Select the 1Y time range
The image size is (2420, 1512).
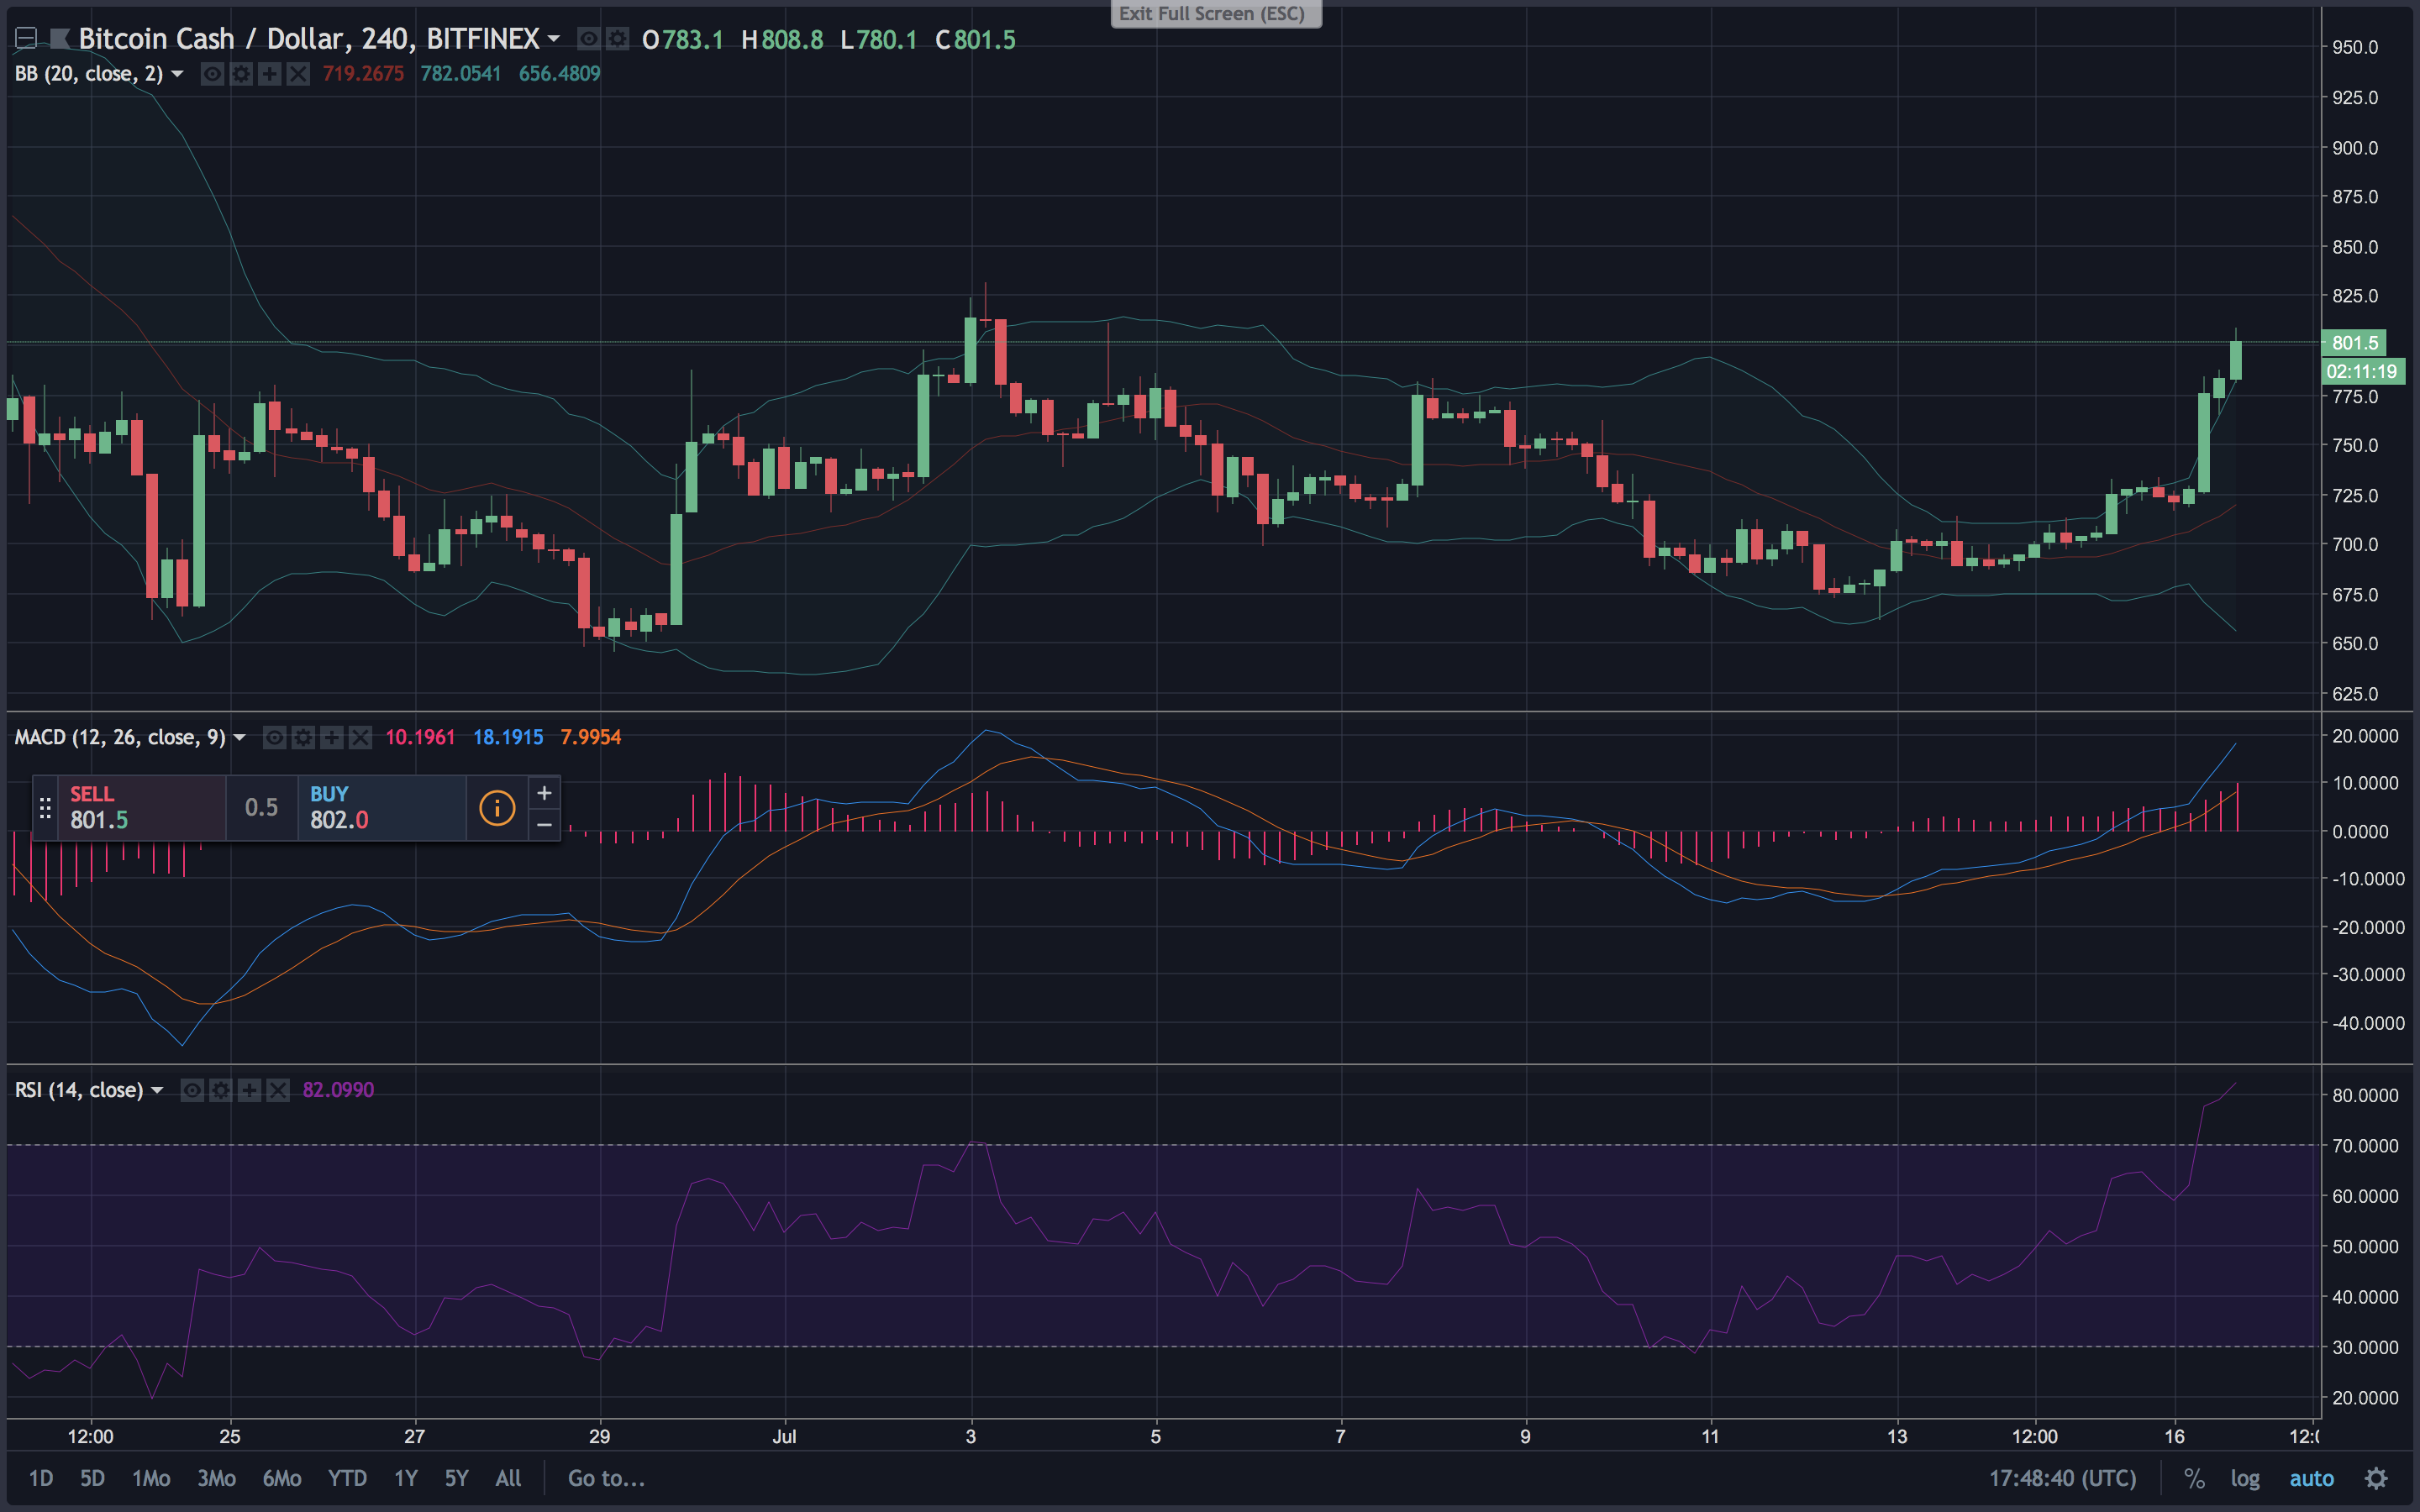pyautogui.click(x=405, y=1478)
